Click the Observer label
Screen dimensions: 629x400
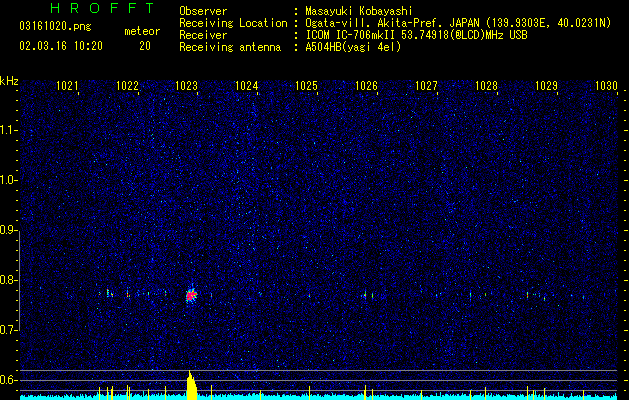[x=203, y=11]
